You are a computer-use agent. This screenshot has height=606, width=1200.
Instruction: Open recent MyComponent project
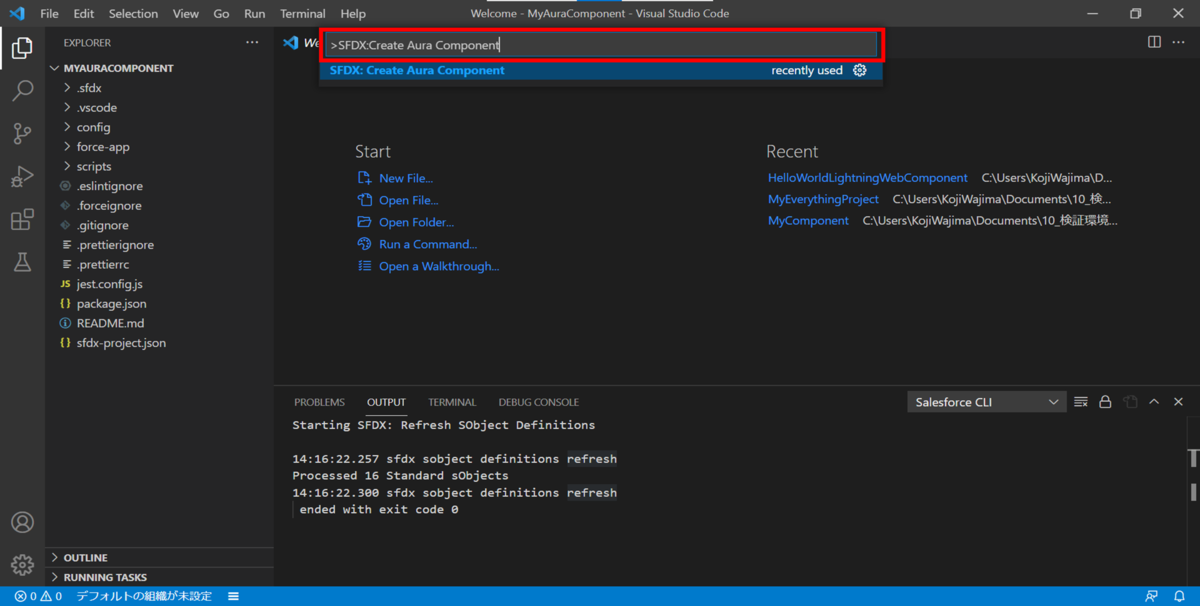(808, 220)
